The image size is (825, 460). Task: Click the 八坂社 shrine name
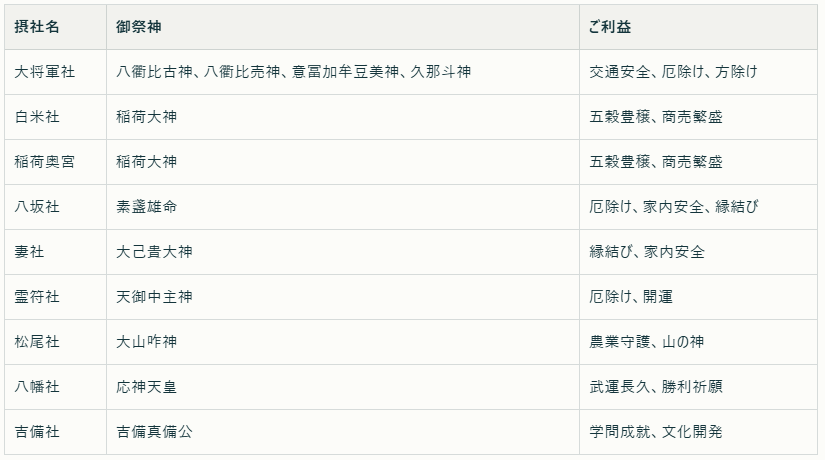tap(37, 207)
